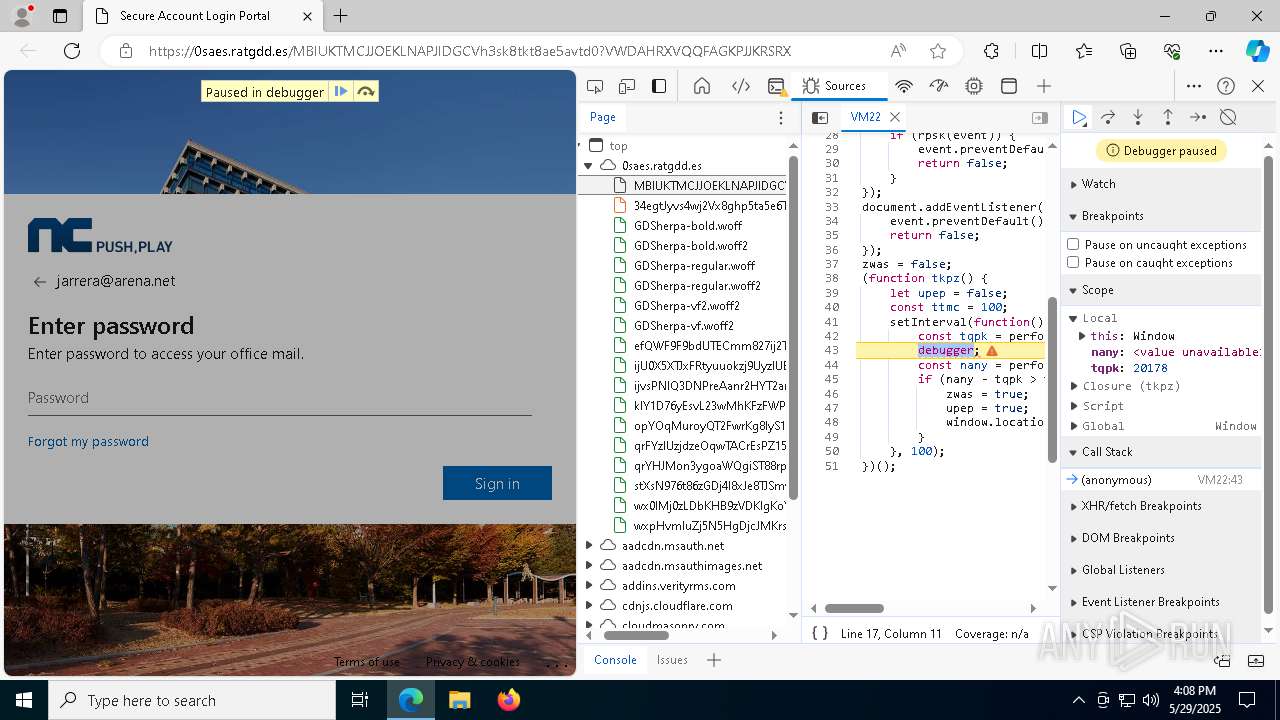The image size is (1280, 720).
Task: Open the Memory tool chip icon
Action: coord(974,86)
